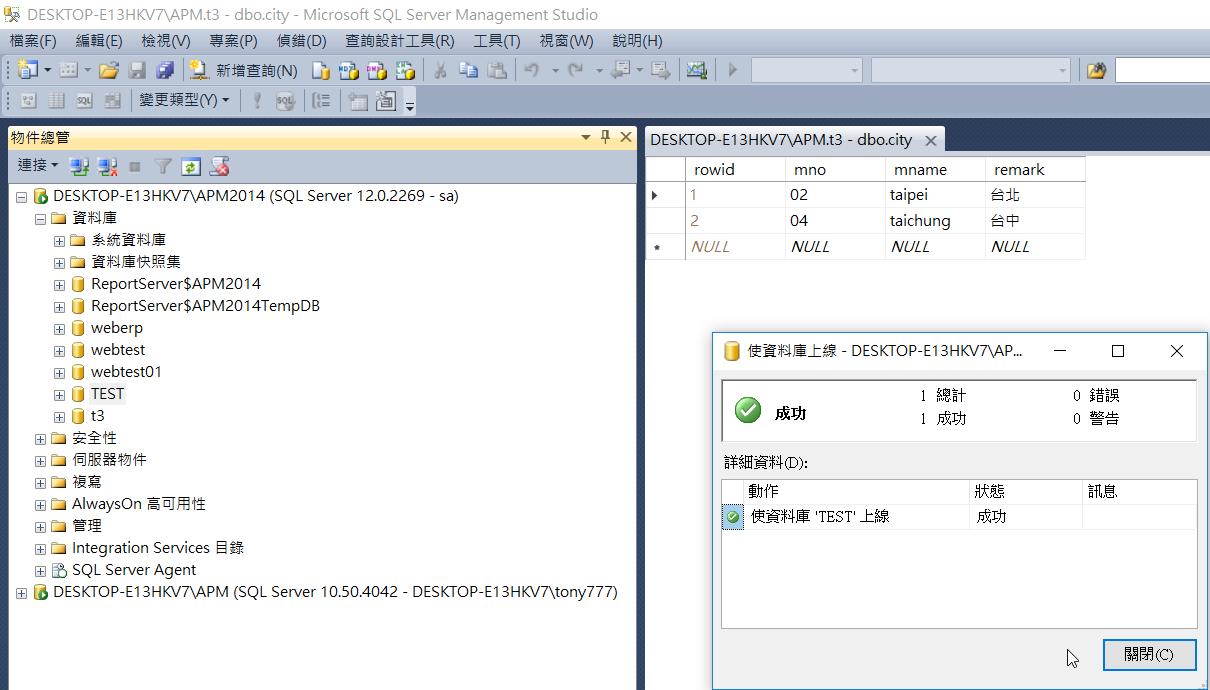The image size is (1210, 690).
Task: Expand 資料庫快照集 folder node
Action: coord(60,262)
